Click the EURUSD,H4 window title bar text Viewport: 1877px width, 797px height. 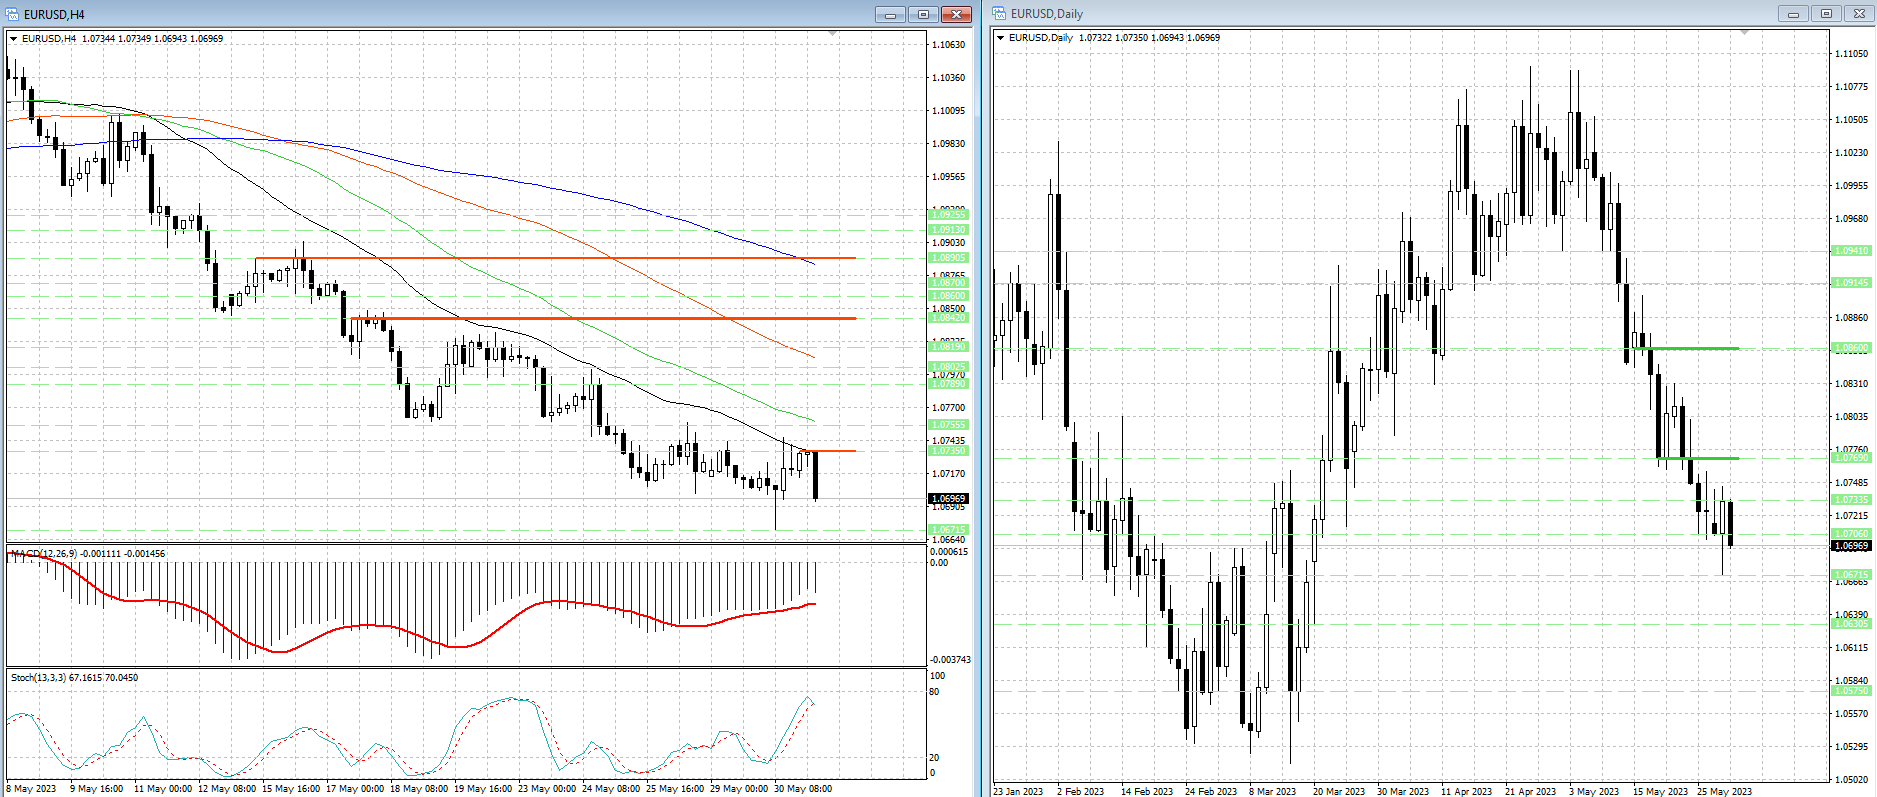pyautogui.click(x=54, y=14)
